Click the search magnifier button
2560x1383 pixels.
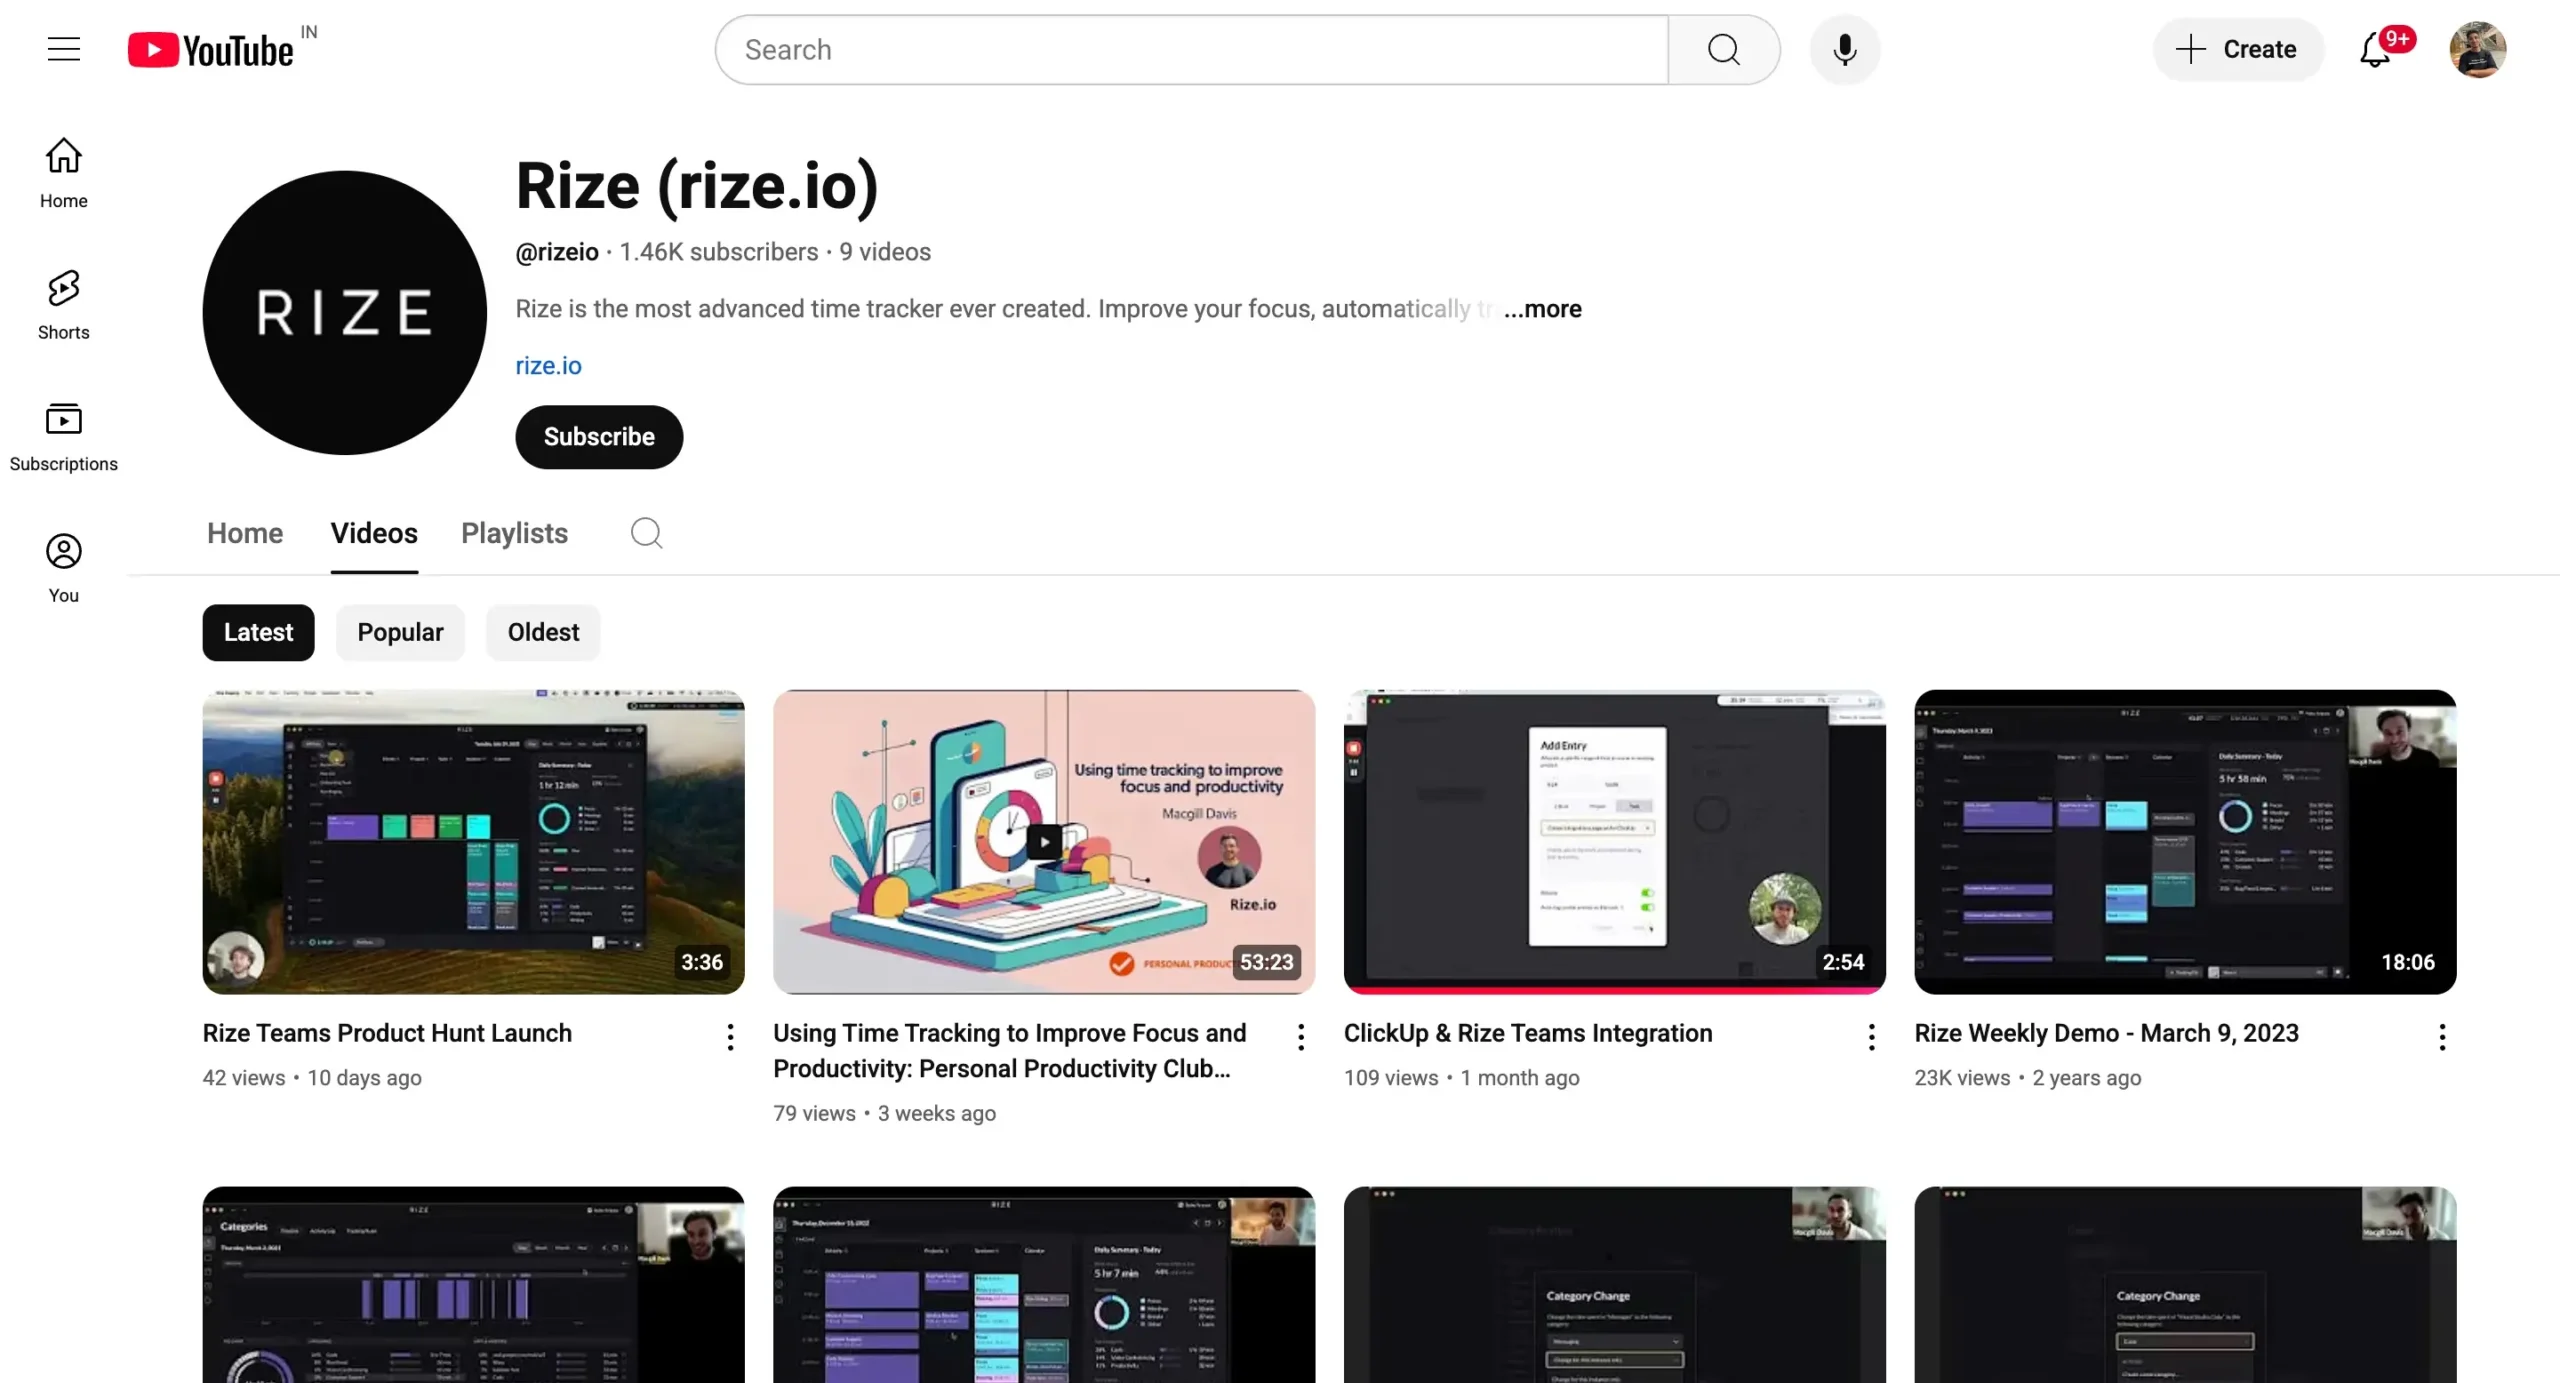[x=1723, y=50]
